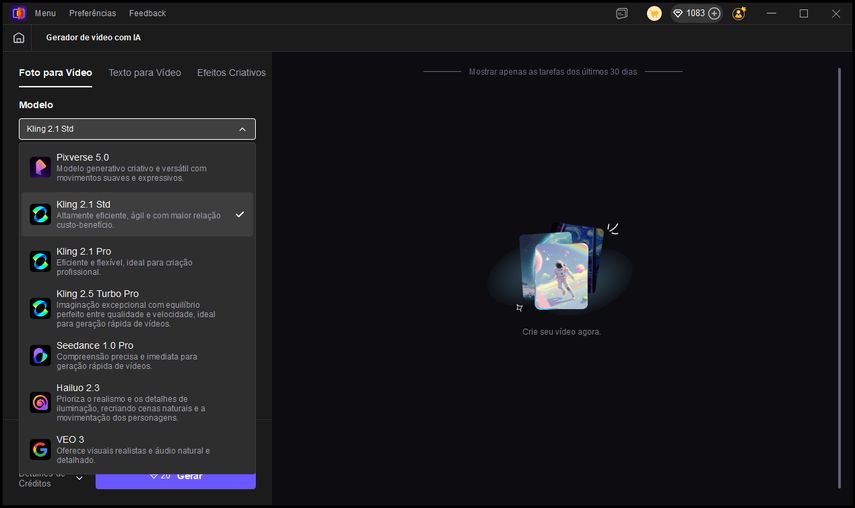Collapse the Modelo dropdown box
This screenshot has height=508, width=855.
point(137,129)
